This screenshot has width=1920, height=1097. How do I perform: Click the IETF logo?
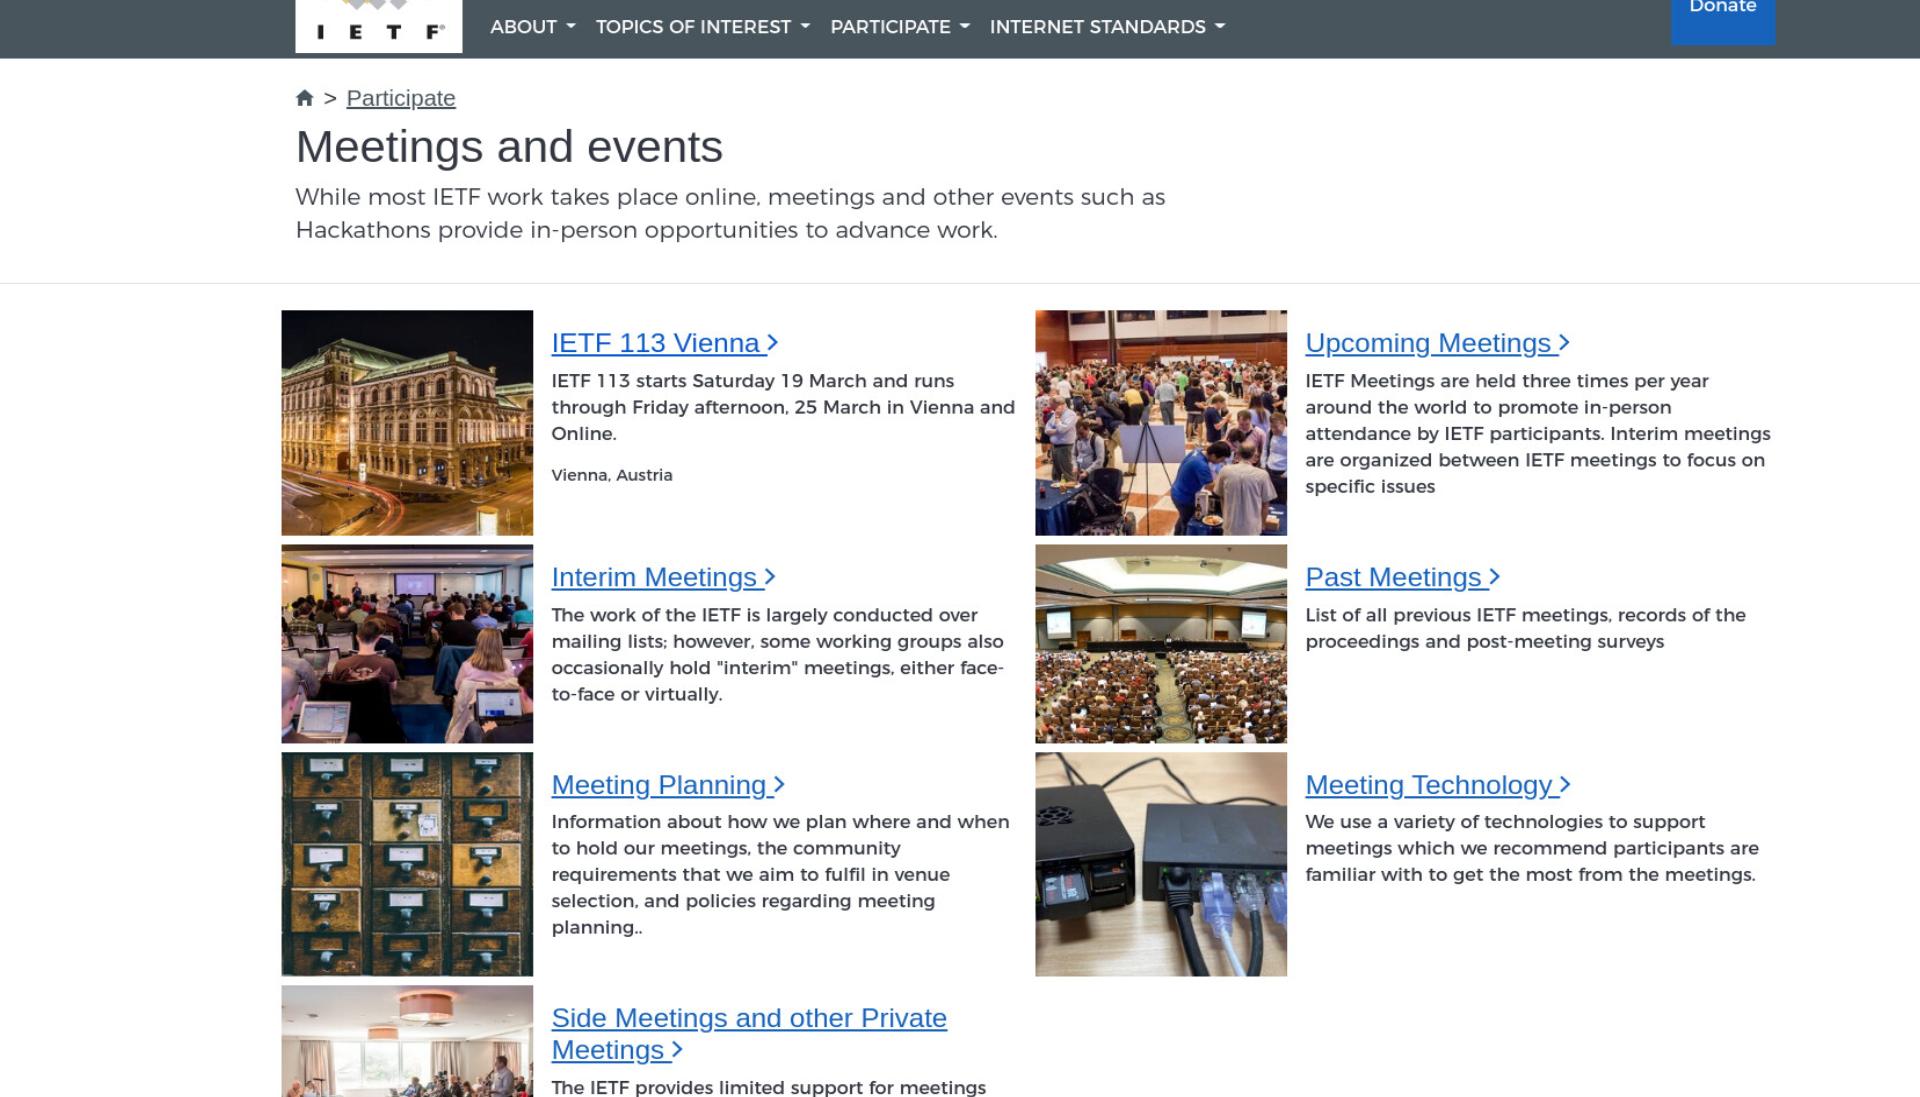pos(379,26)
